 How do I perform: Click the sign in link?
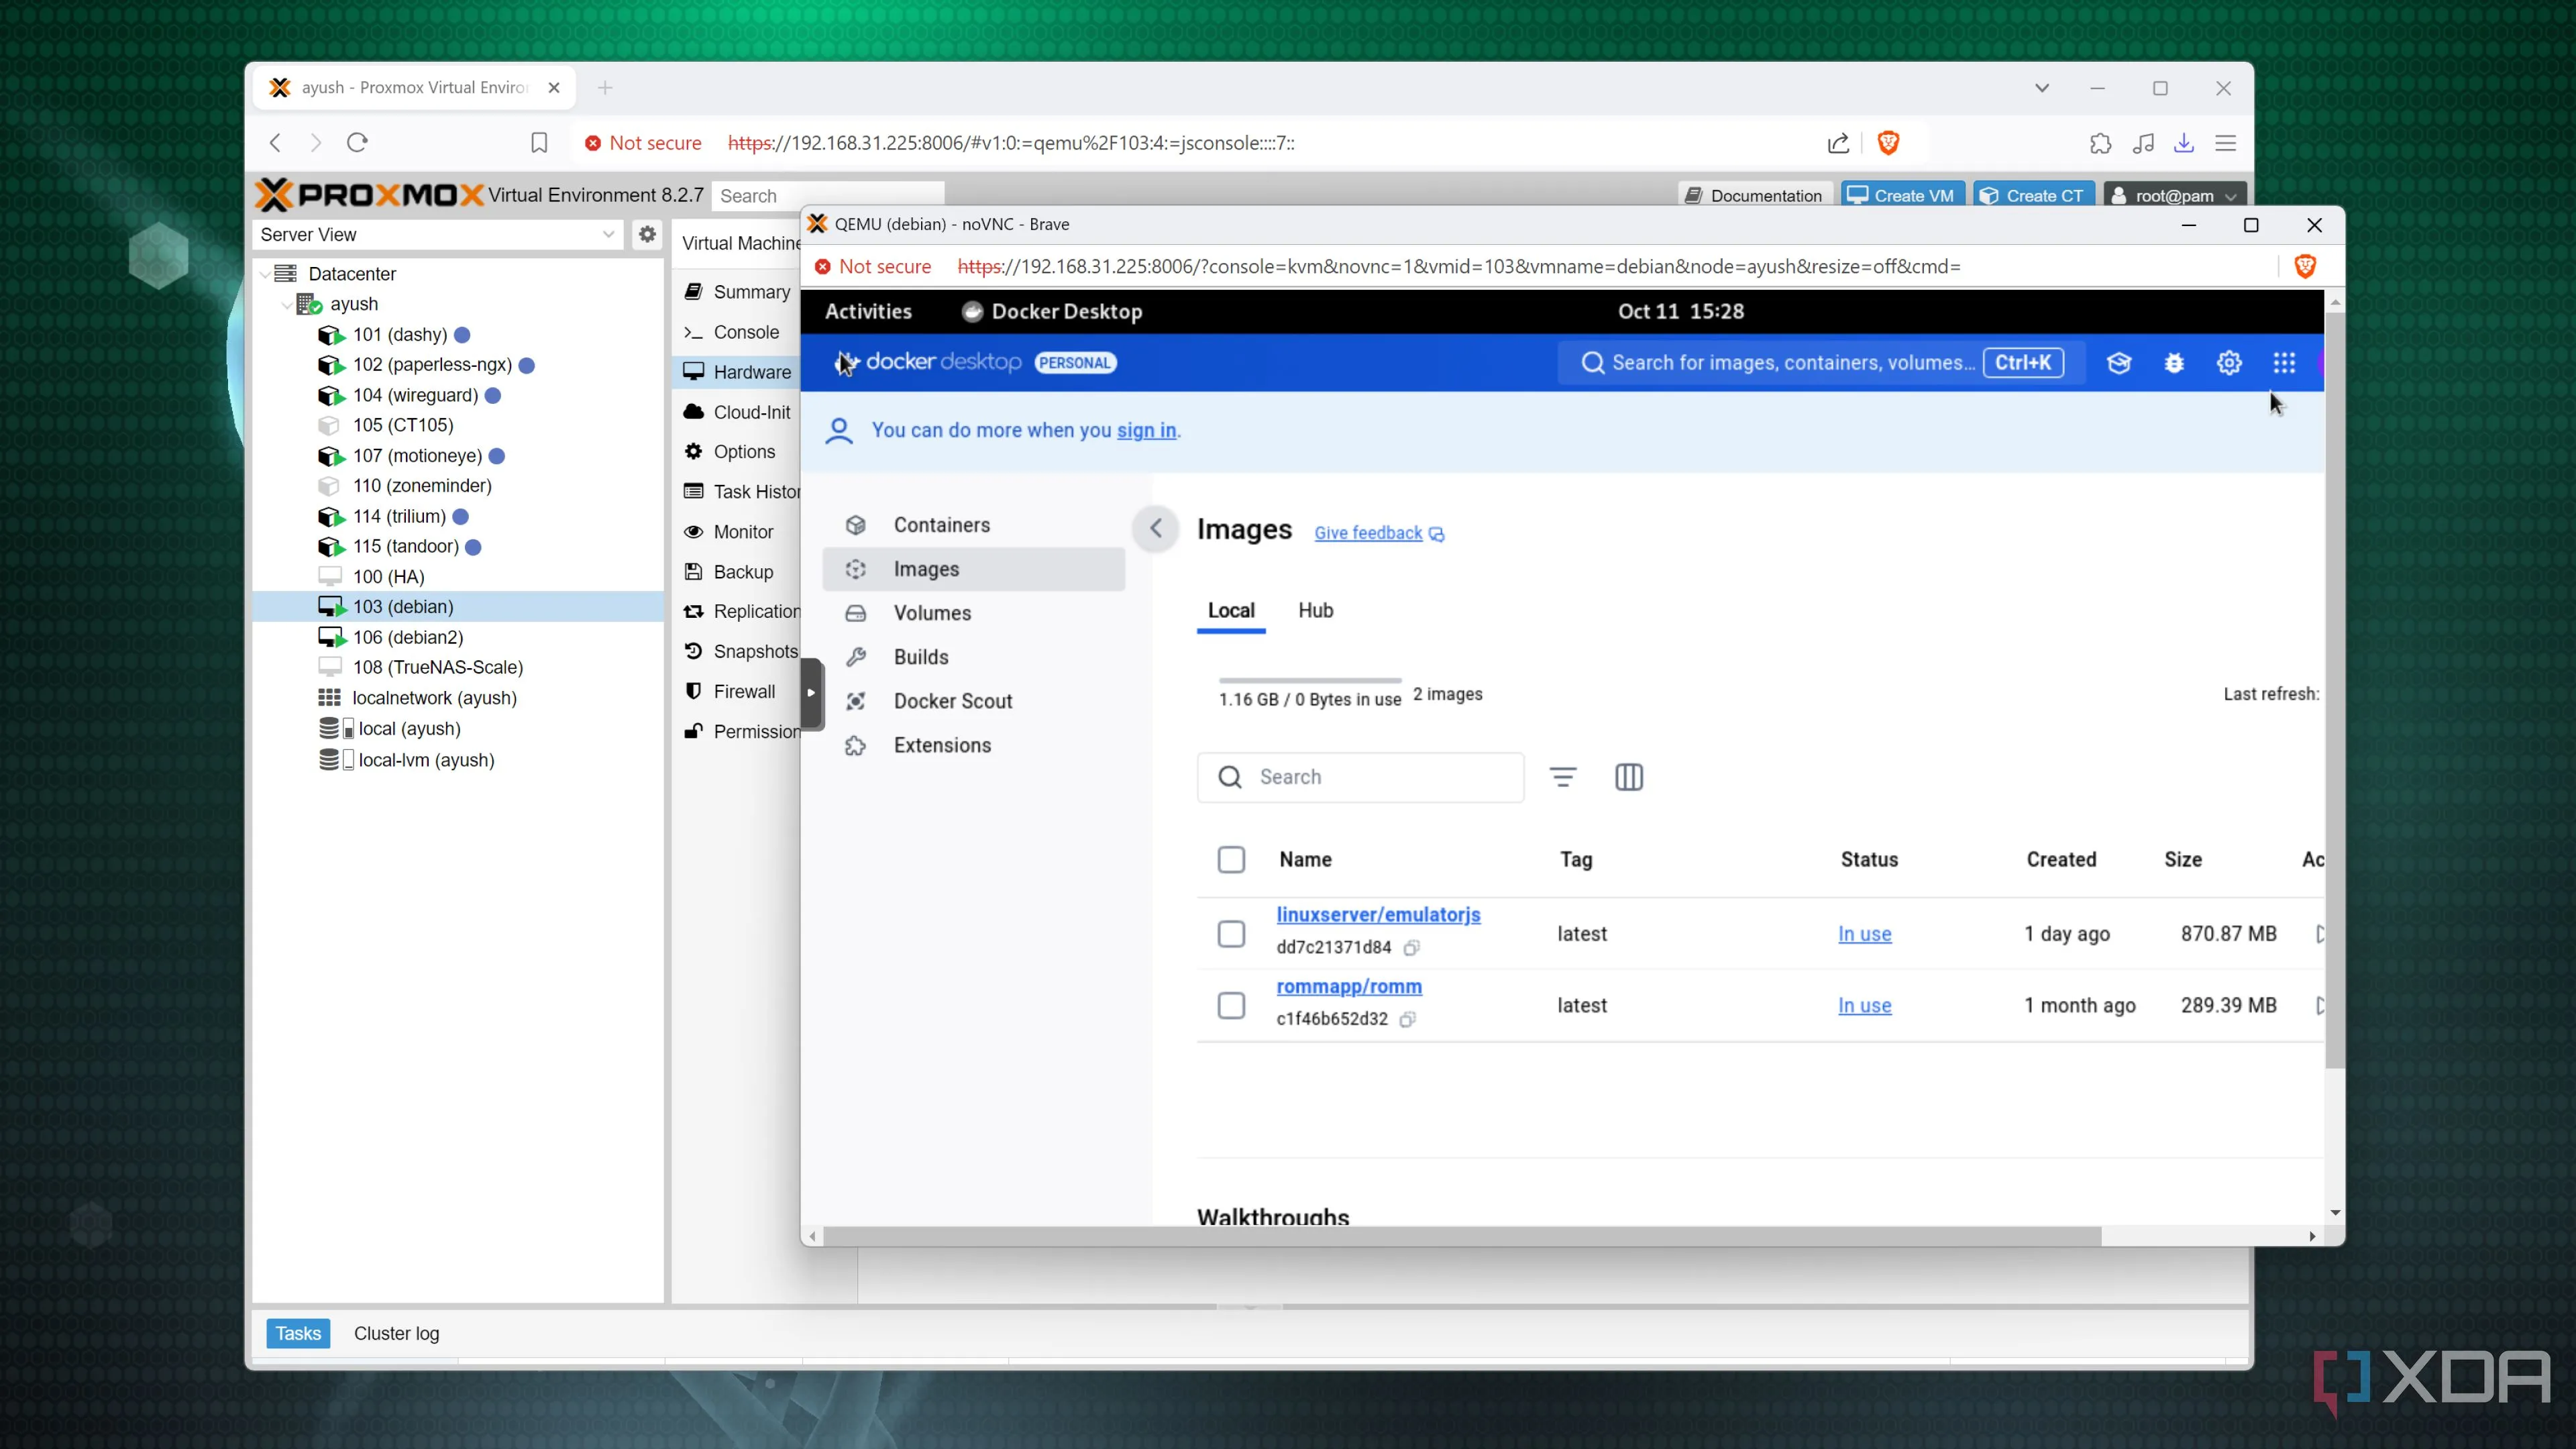pyautogui.click(x=1146, y=431)
